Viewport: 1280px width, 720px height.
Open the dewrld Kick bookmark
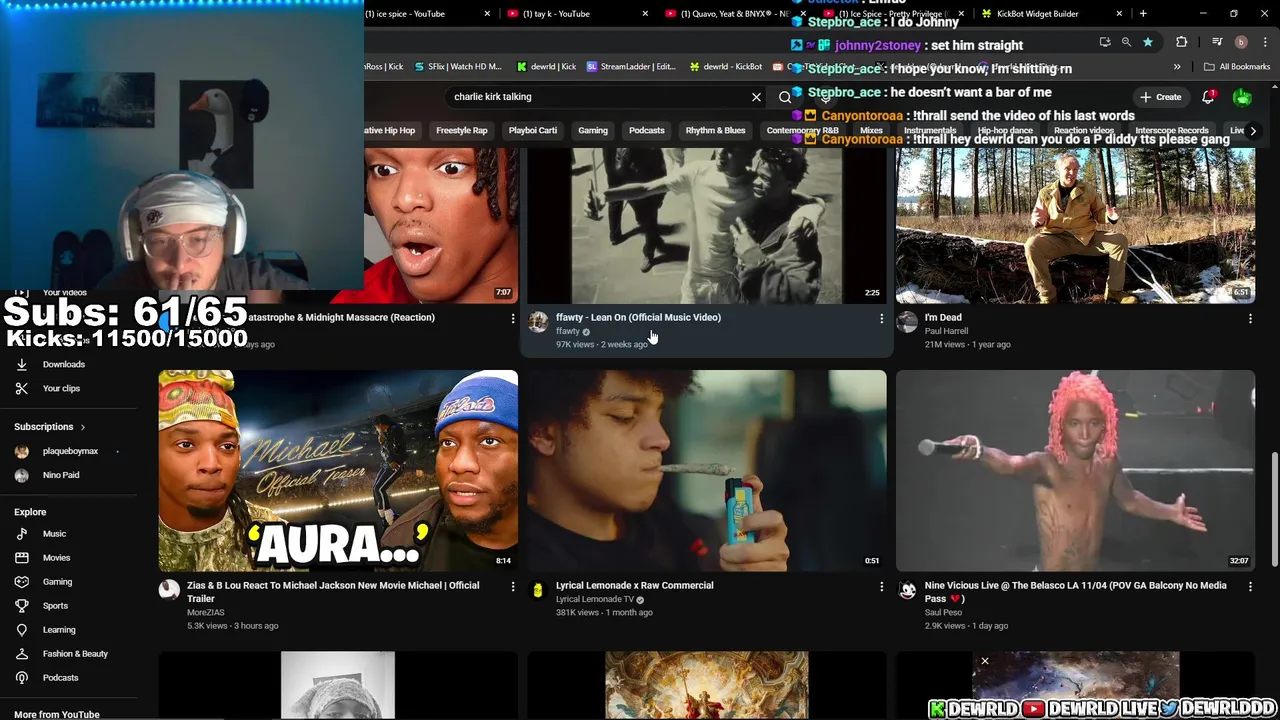click(547, 67)
